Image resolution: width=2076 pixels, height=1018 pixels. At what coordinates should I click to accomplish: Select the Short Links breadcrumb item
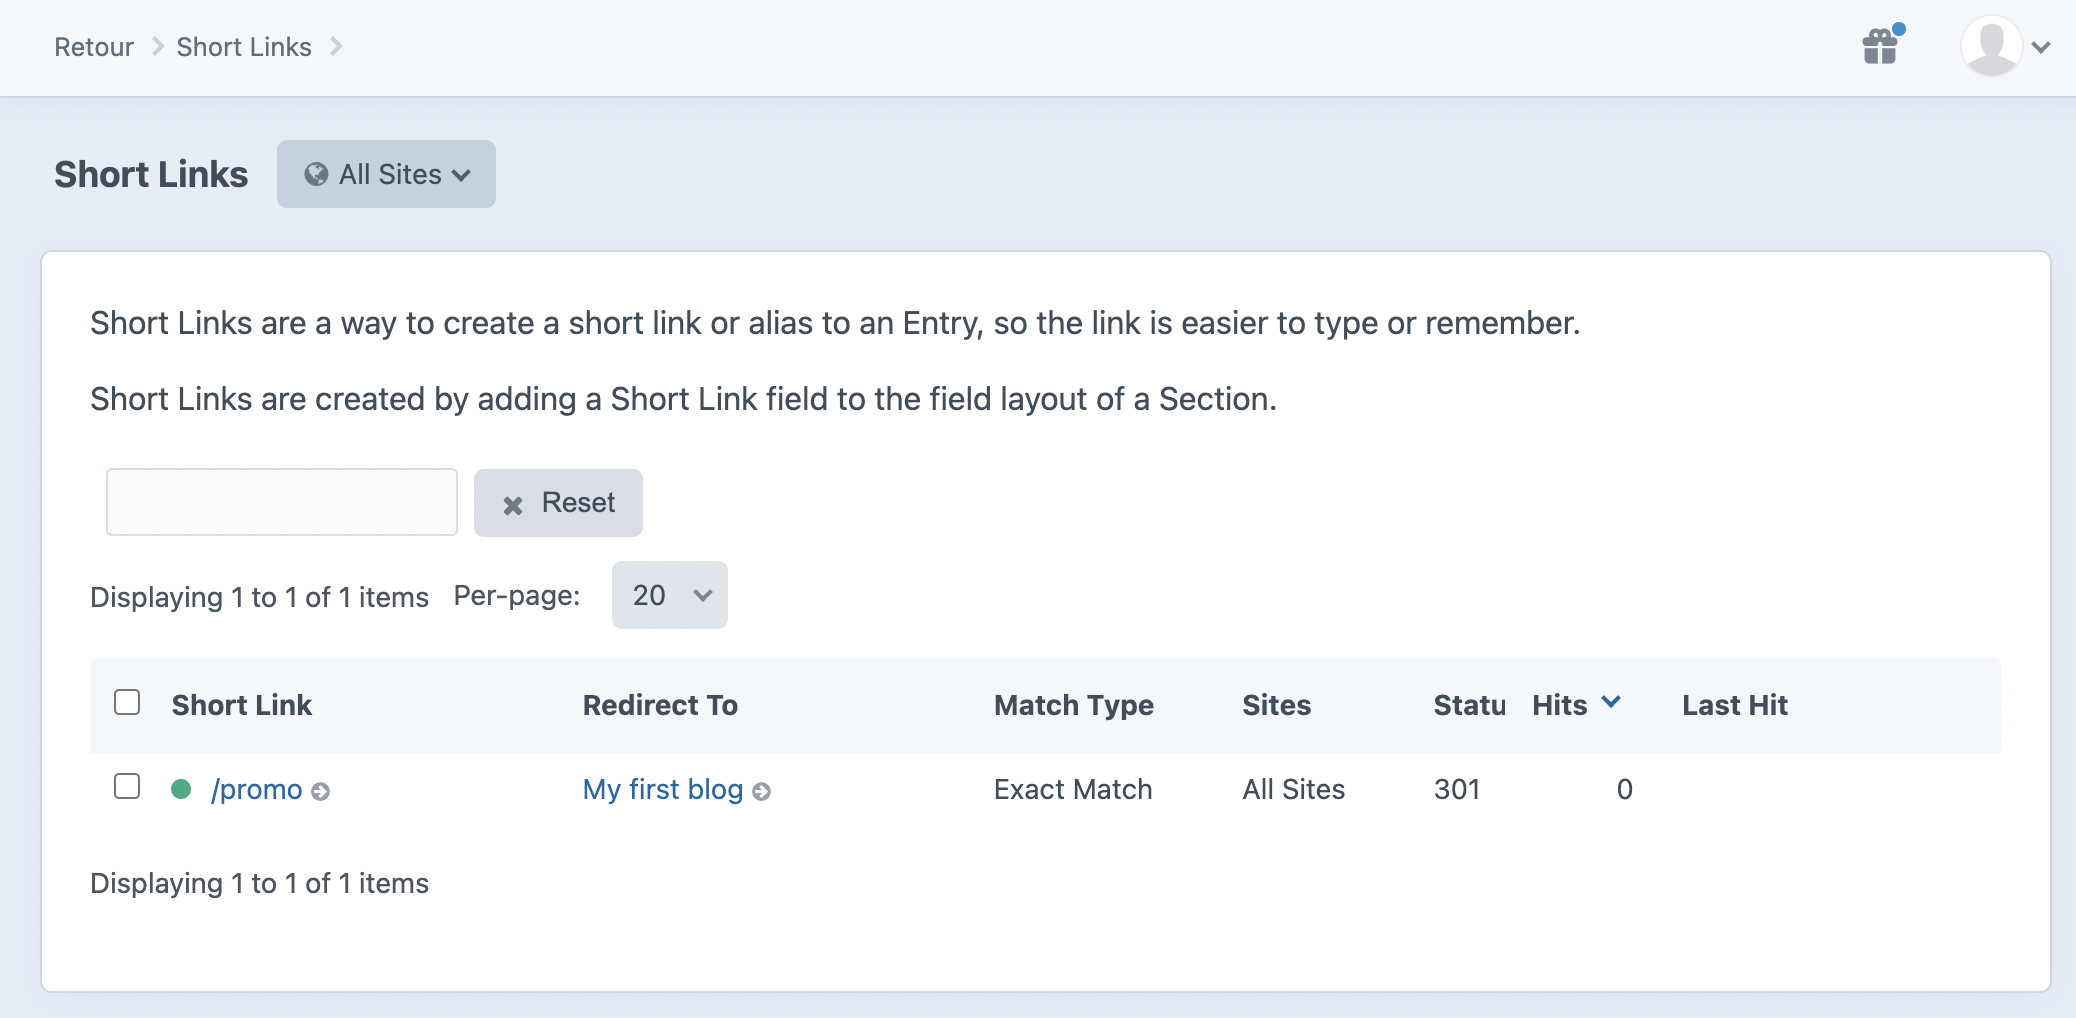pos(244,47)
